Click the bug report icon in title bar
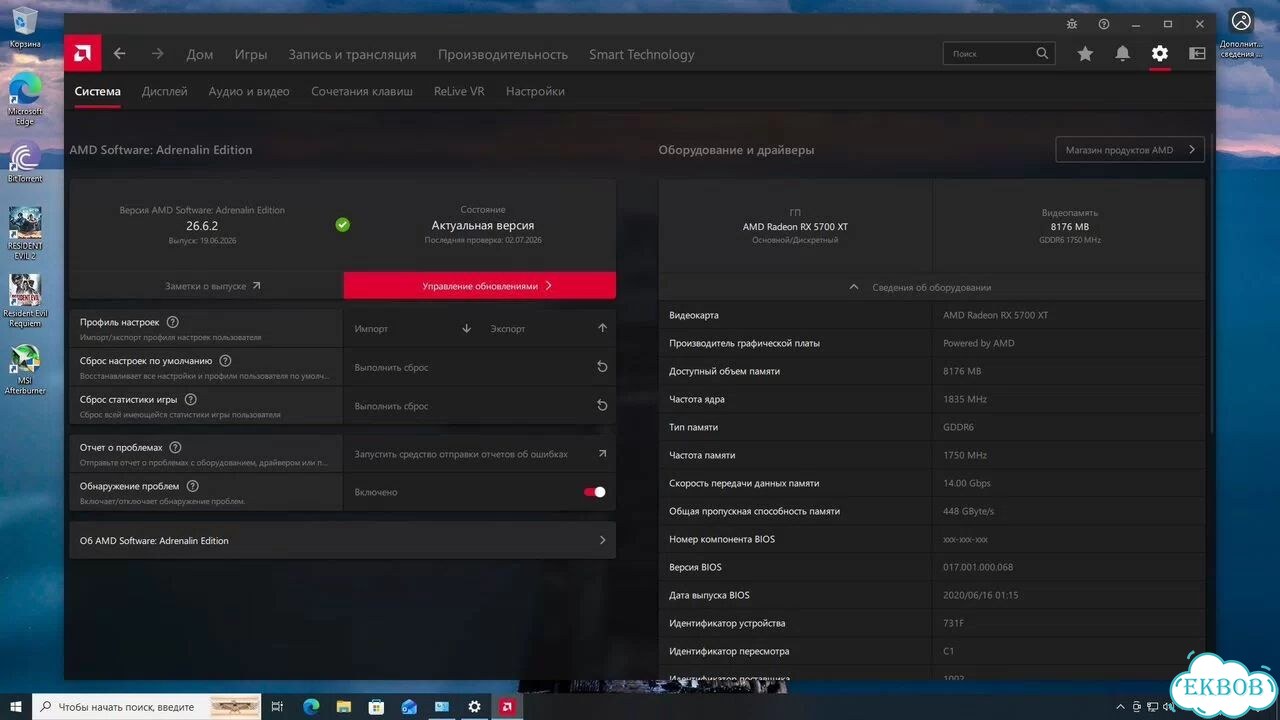This screenshot has width=1280, height=720. click(x=1072, y=24)
